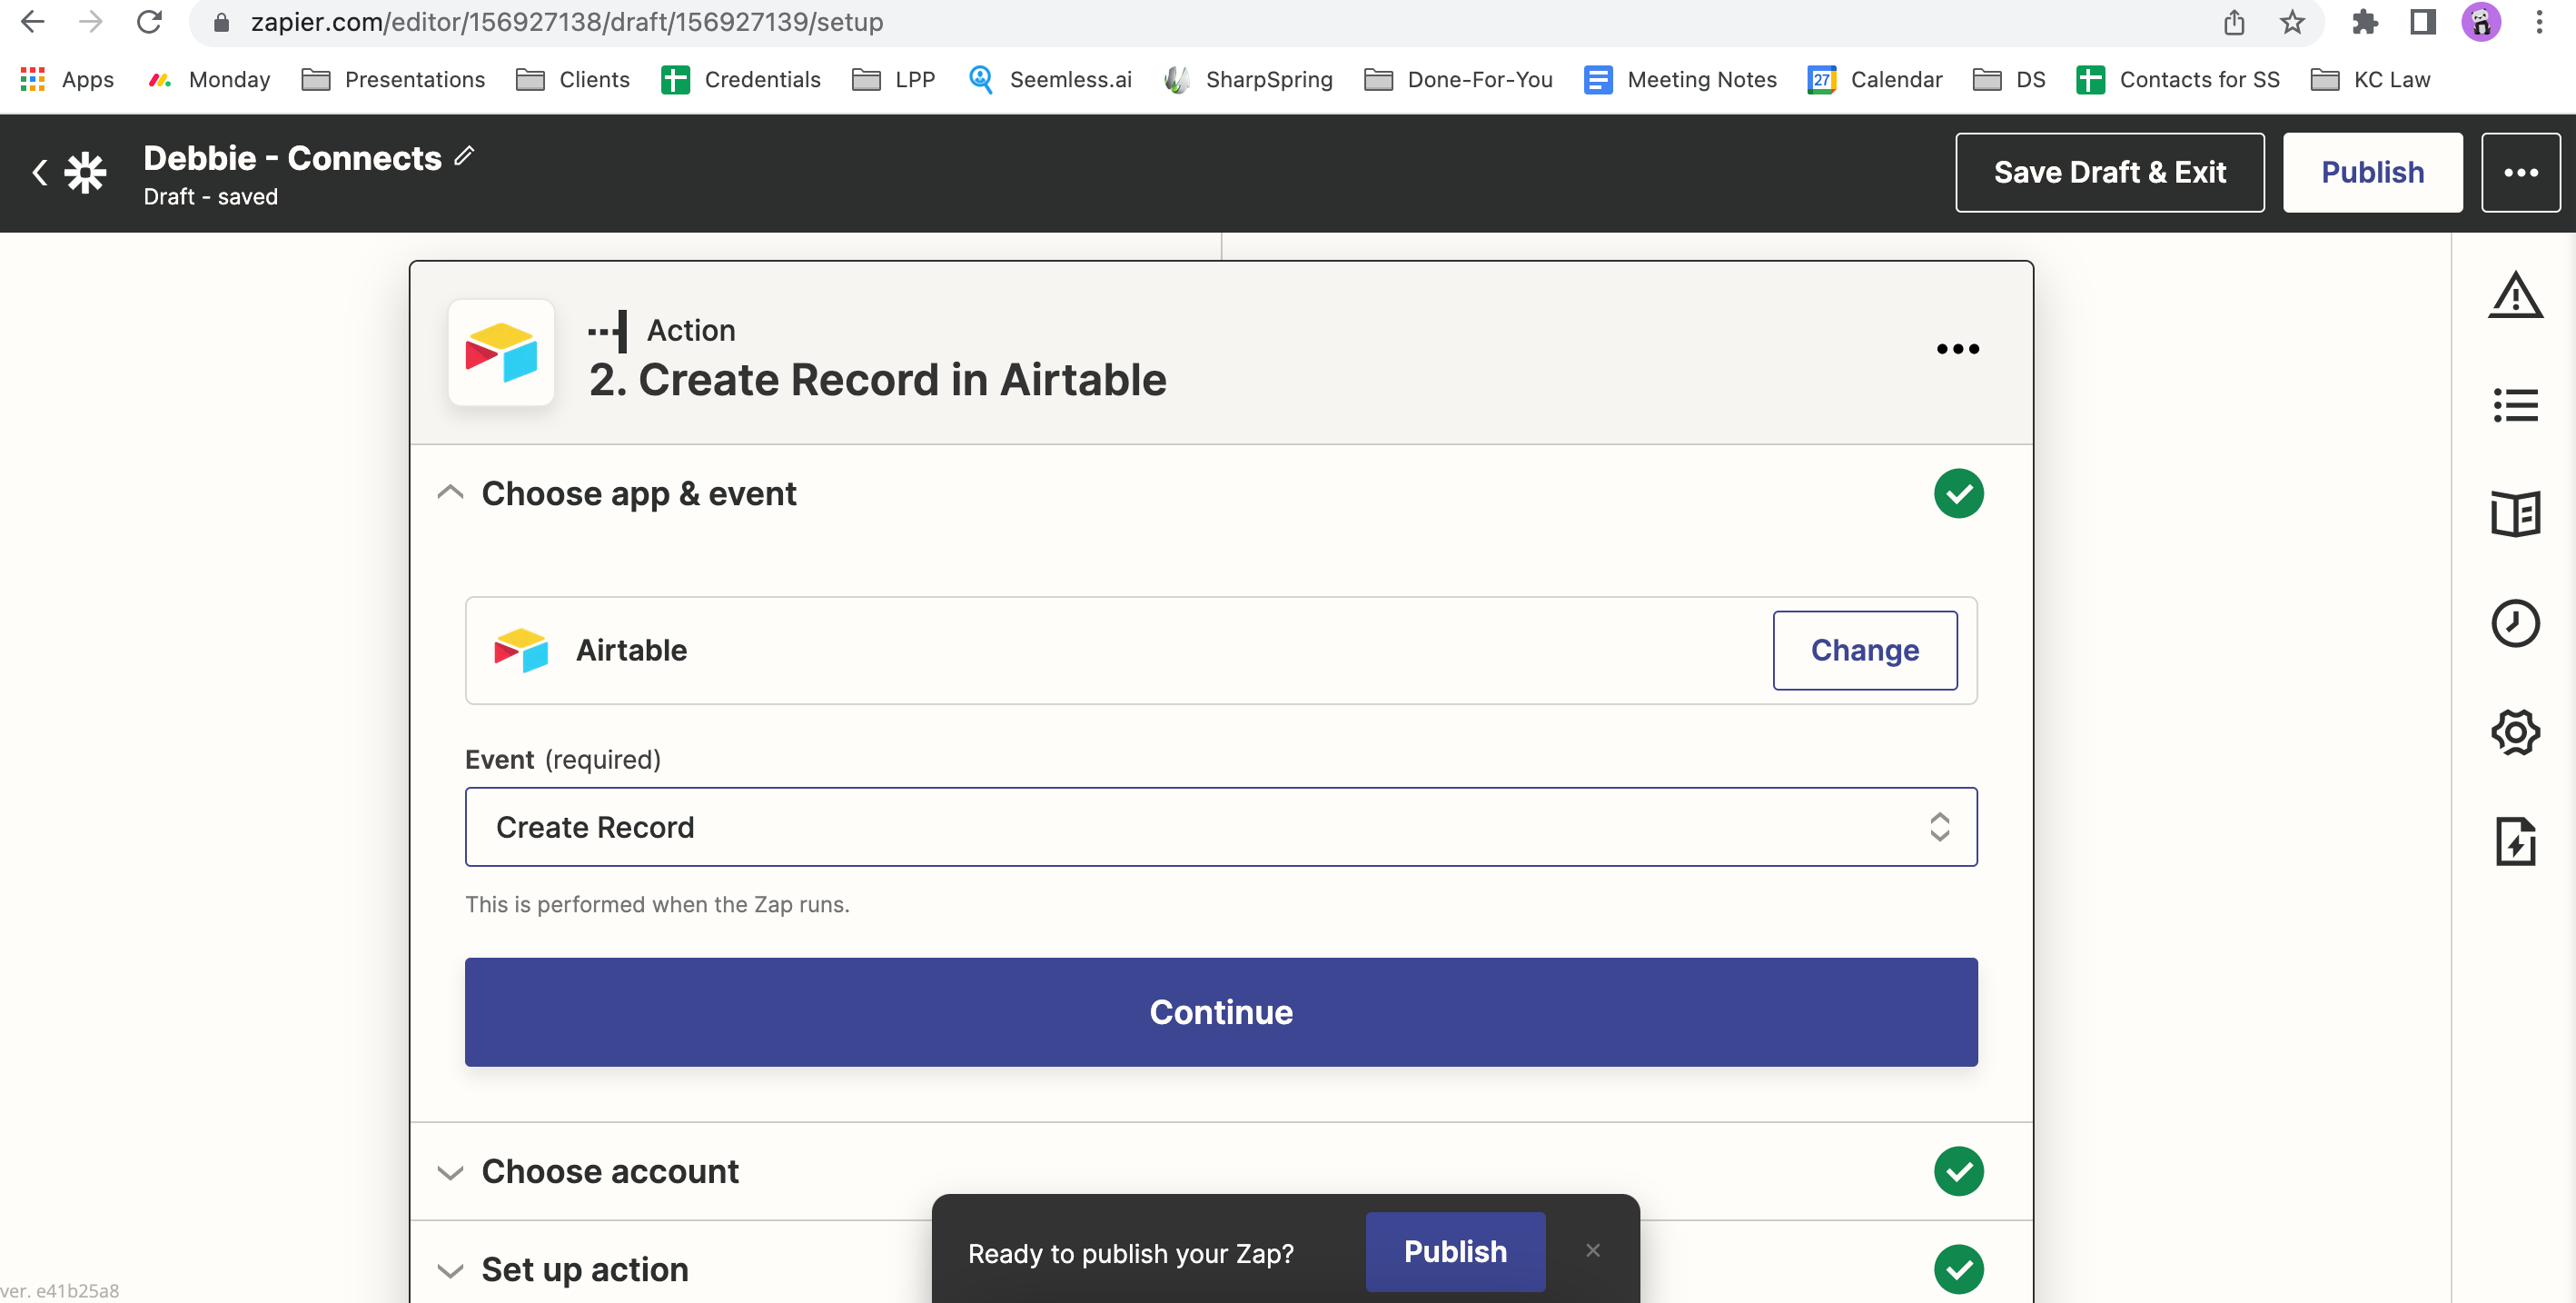Screen dimensions: 2576x1303
Task: Go back using the Zap editor back chevron
Action: pyautogui.click(x=39, y=172)
